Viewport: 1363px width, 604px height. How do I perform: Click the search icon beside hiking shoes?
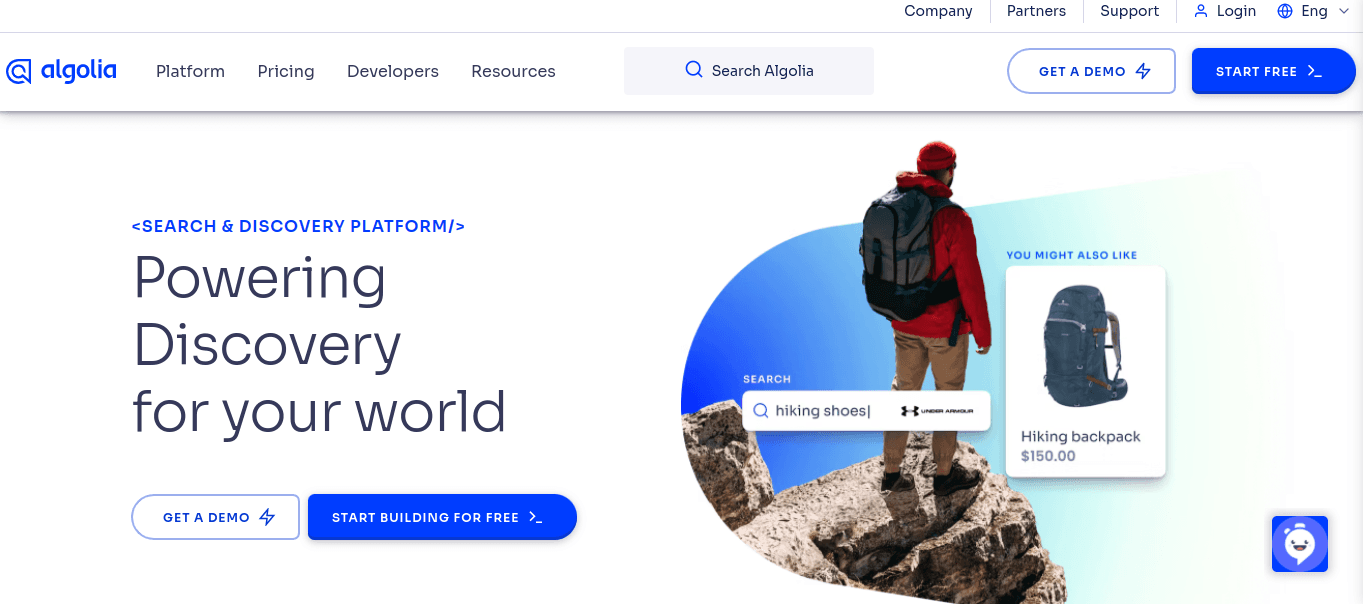760,411
